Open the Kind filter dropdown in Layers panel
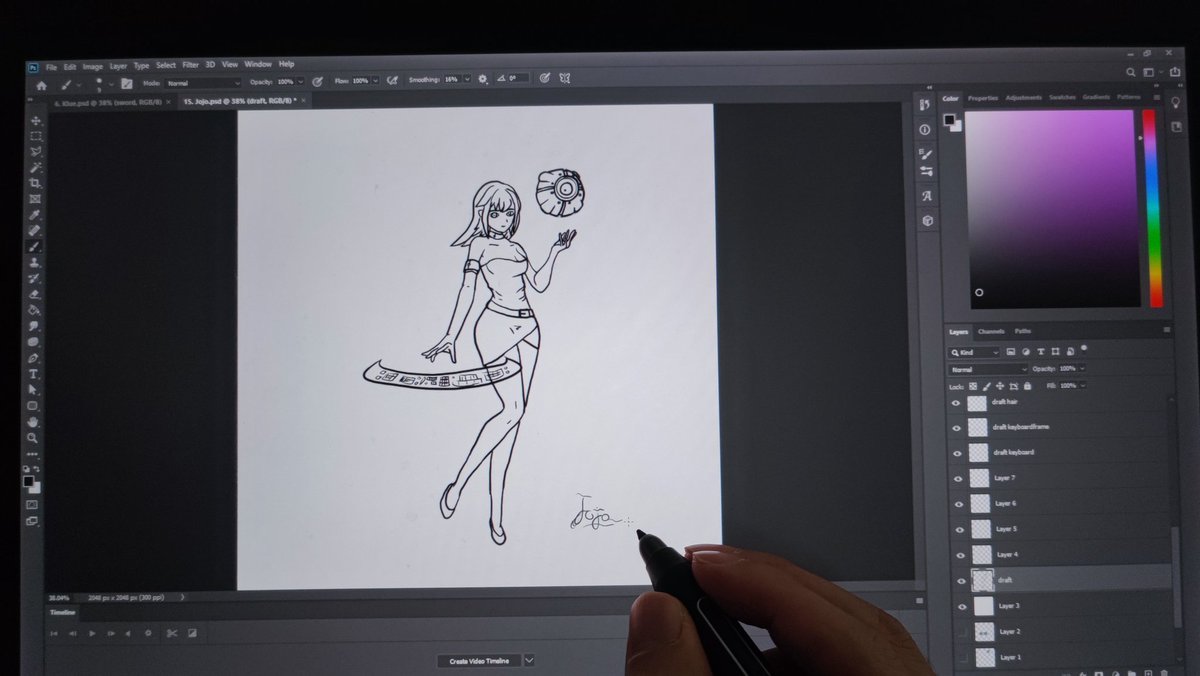This screenshot has height=676, width=1200. pos(974,351)
